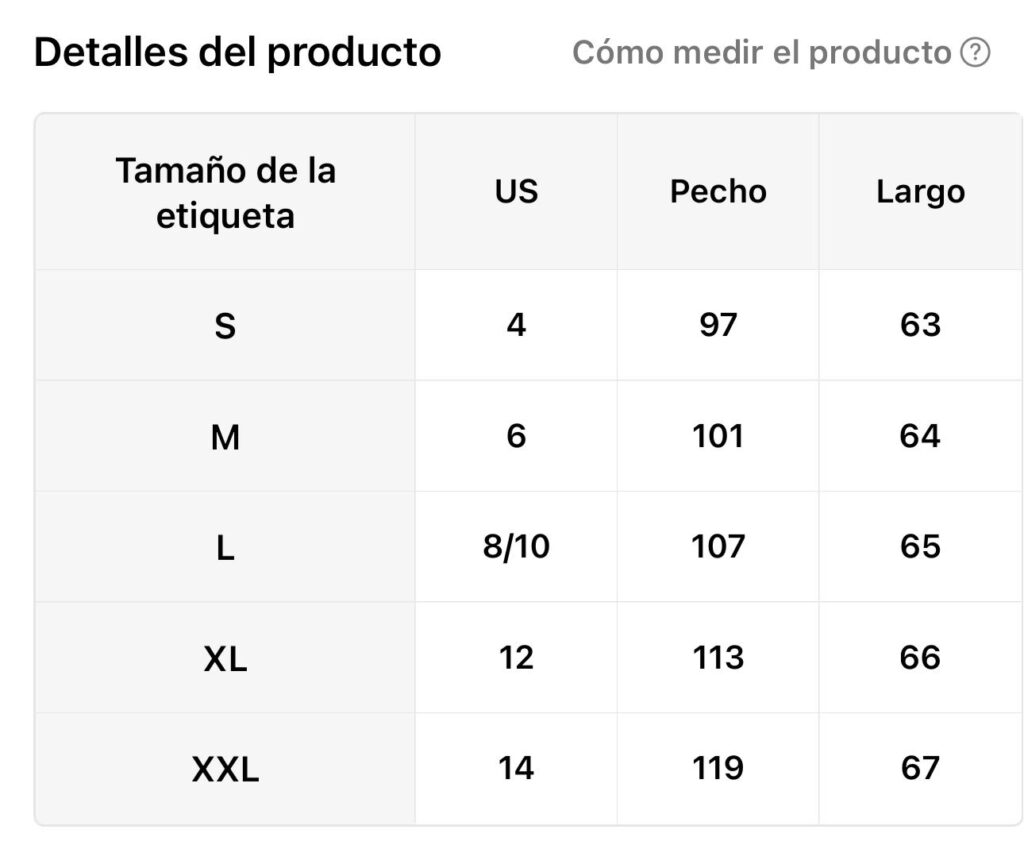Viewport: 1024px width, 849px height.
Task: Select the US column header
Action: (x=516, y=192)
